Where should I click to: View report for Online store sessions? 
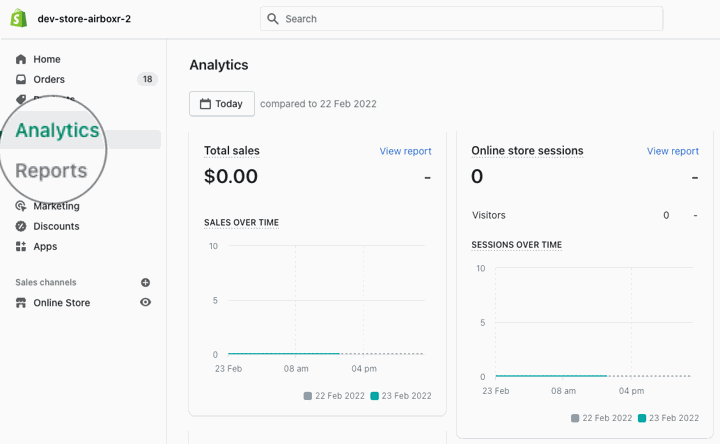pos(673,151)
